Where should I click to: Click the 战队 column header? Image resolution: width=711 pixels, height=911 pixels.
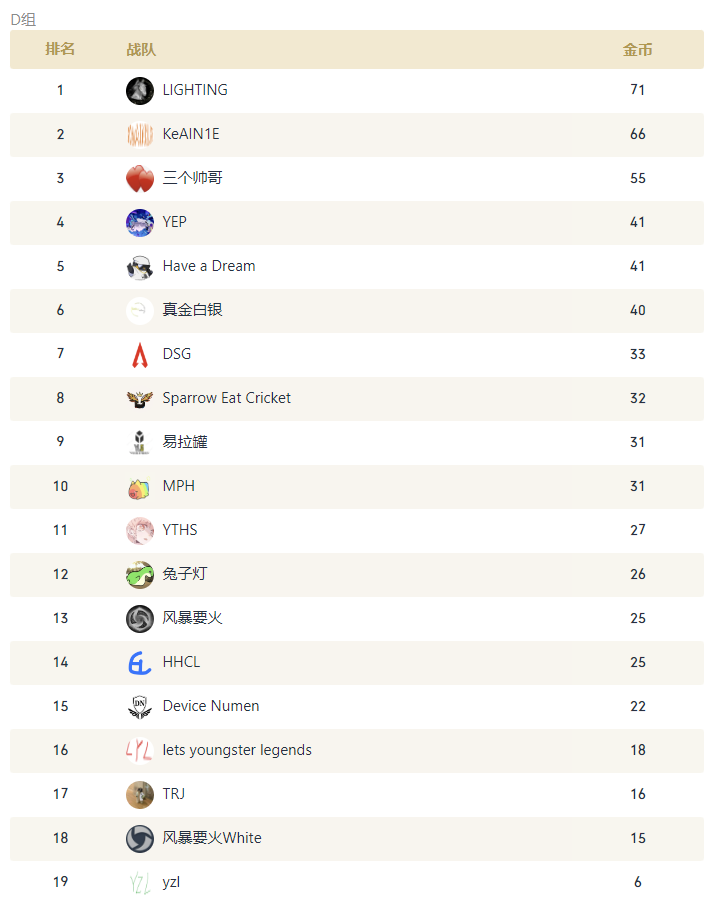tap(141, 50)
